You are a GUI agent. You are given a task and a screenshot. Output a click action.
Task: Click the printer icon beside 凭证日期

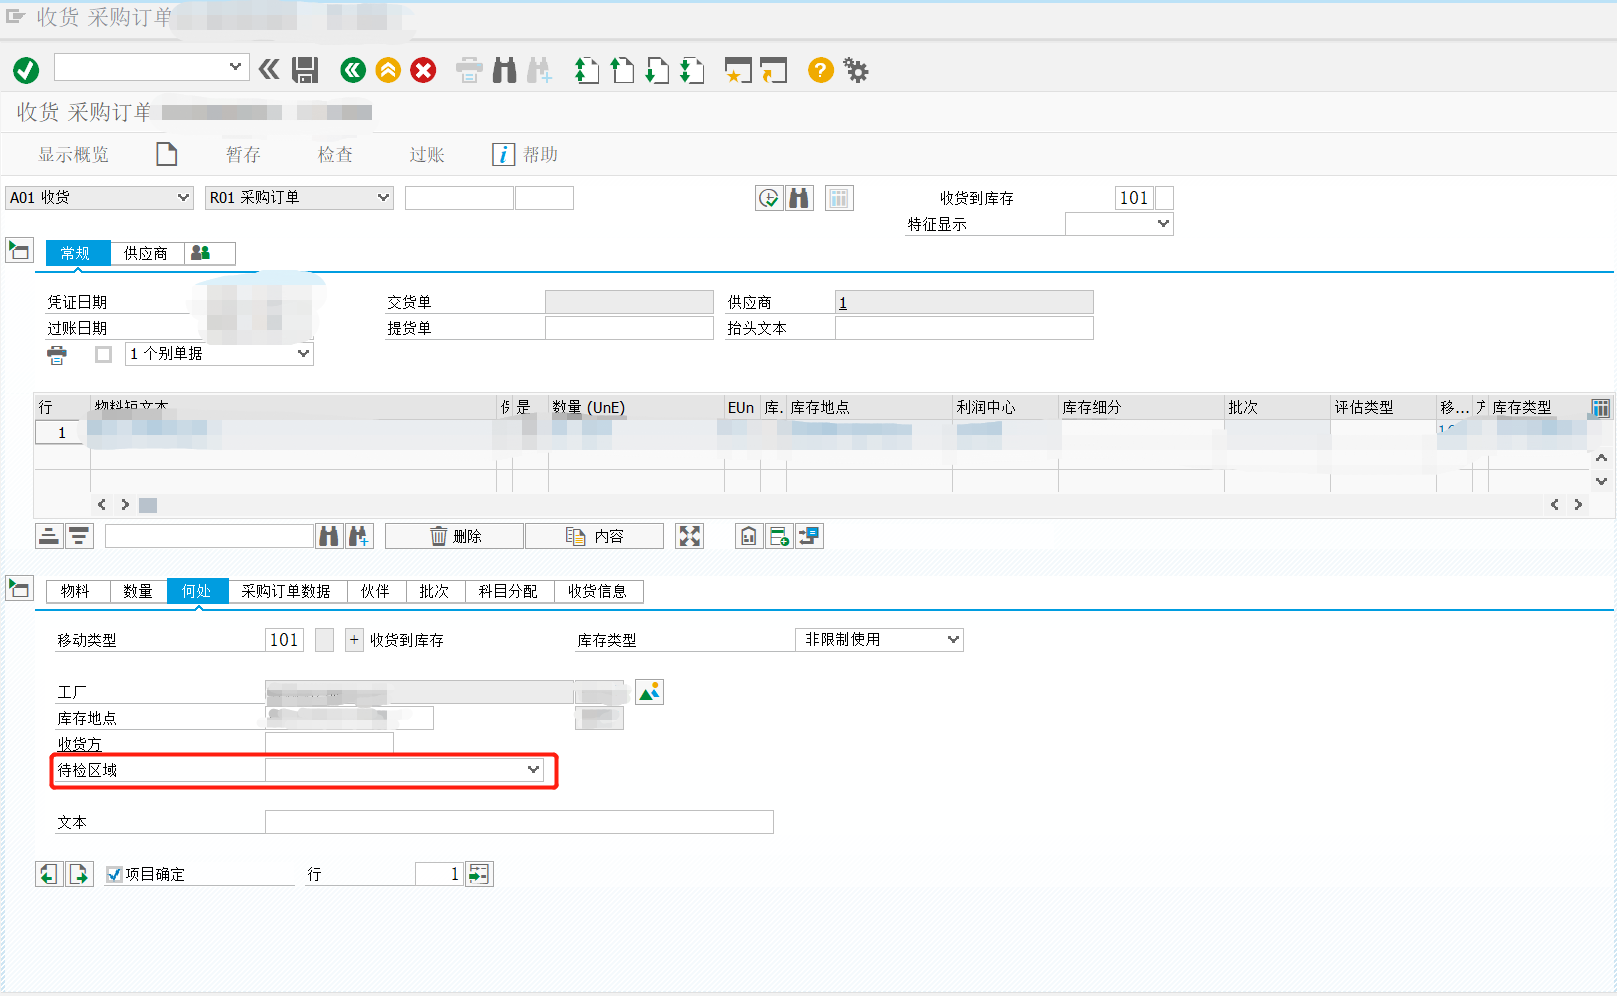click(x=57, y=354)
